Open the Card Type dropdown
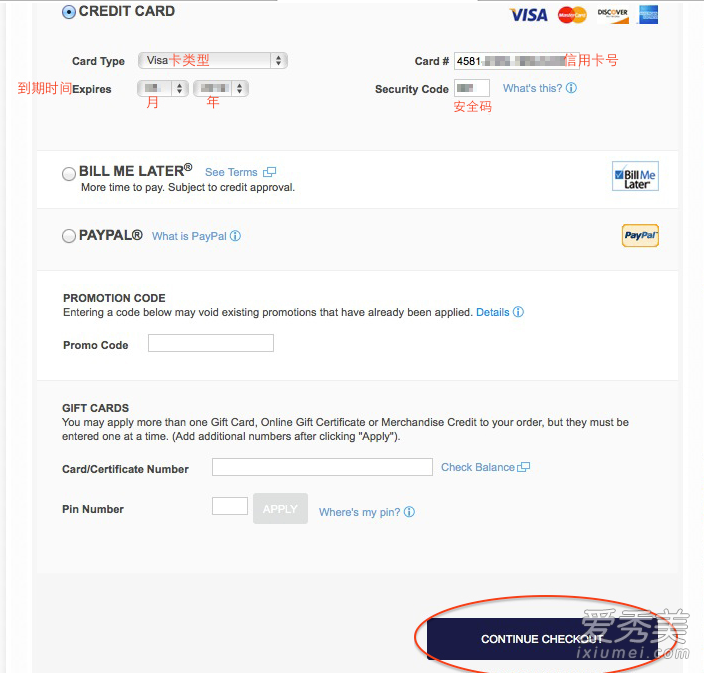The image size is (704, 673). [x=213, y=61]
